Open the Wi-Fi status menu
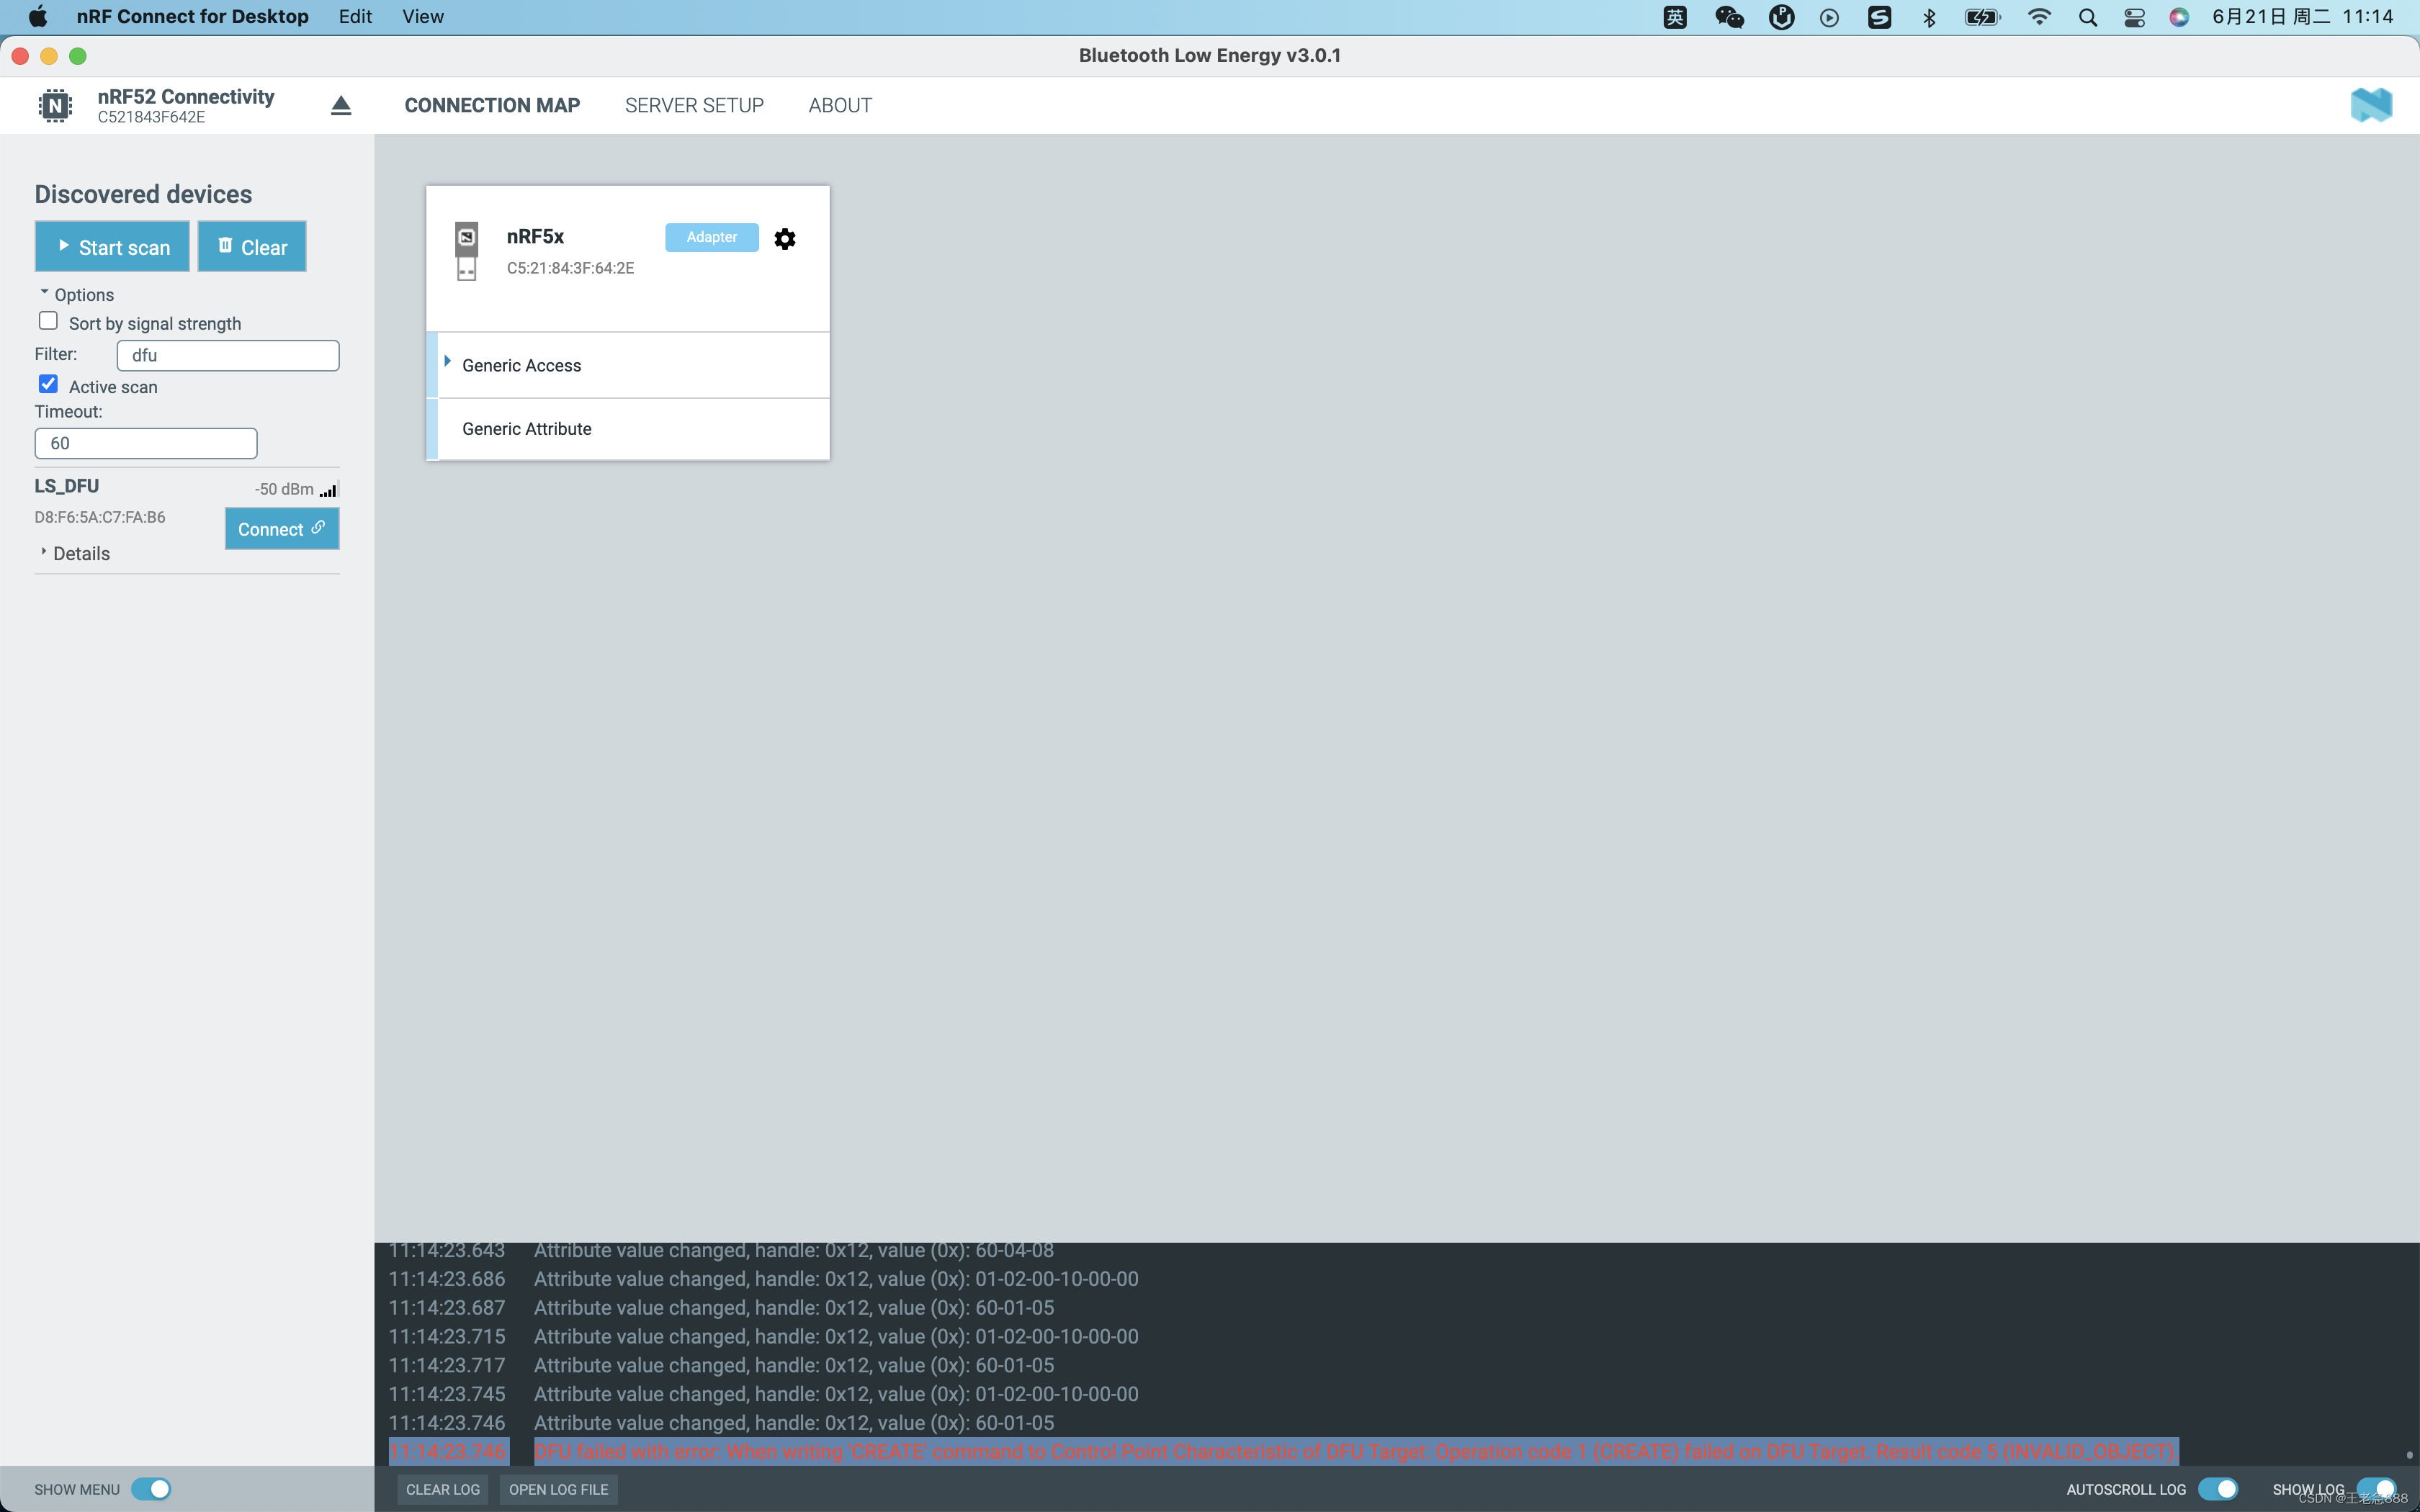2420x1512 pixels. pos(2039,17)
